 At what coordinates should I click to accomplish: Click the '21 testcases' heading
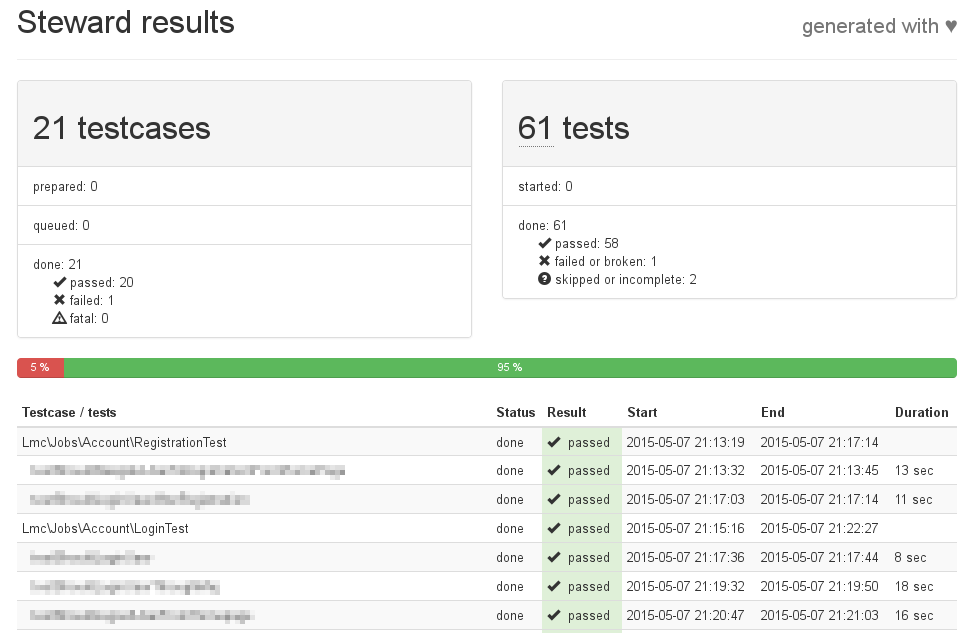[121, 128]
